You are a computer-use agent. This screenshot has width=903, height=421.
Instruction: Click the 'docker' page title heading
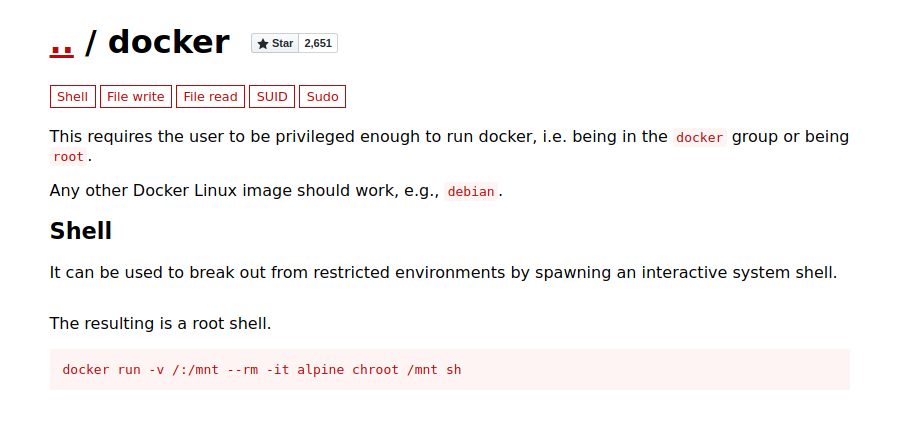168,42
